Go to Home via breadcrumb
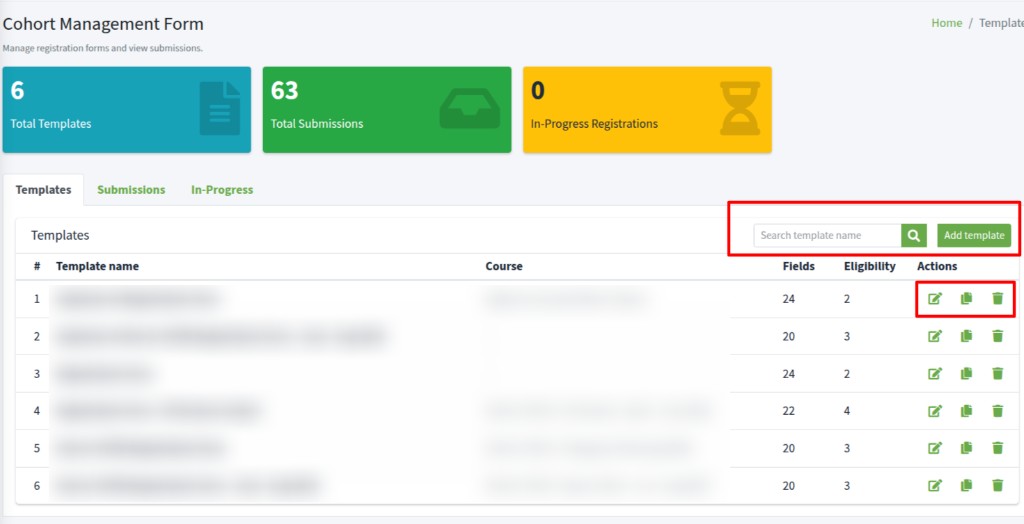The height and width of the screenshot is (524, 1024). (x=946, y=23)
